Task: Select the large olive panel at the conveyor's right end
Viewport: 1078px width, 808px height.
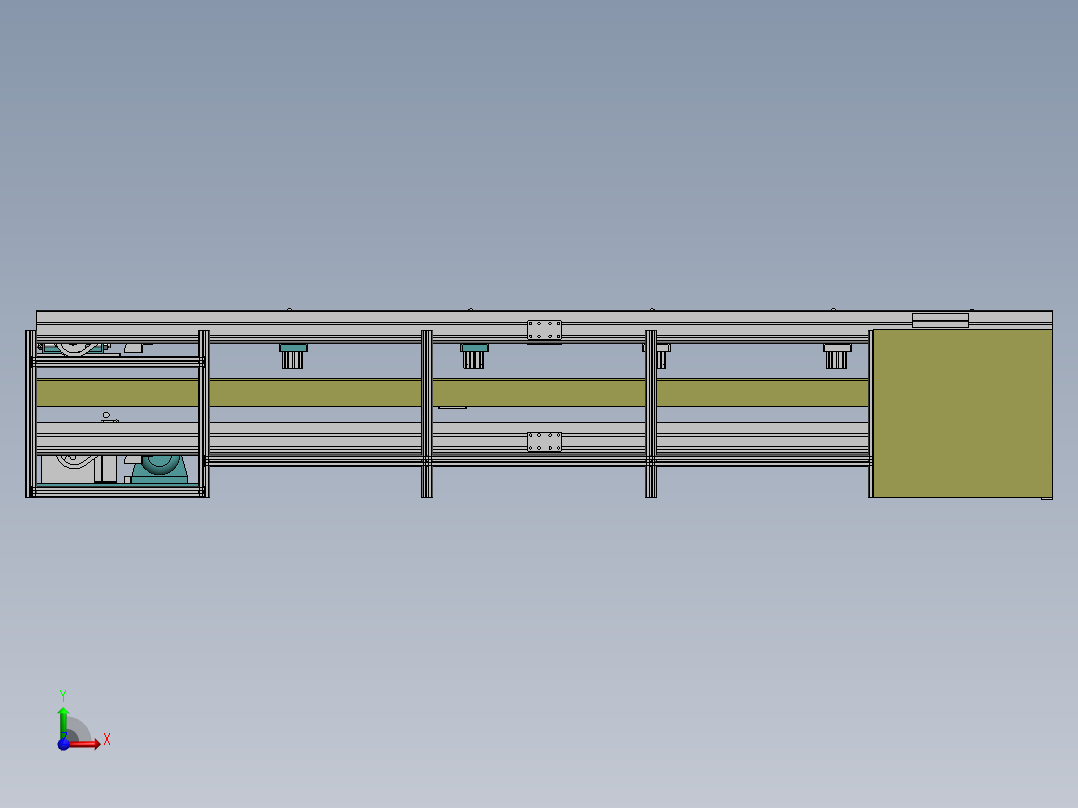Action: coord(962,413)
